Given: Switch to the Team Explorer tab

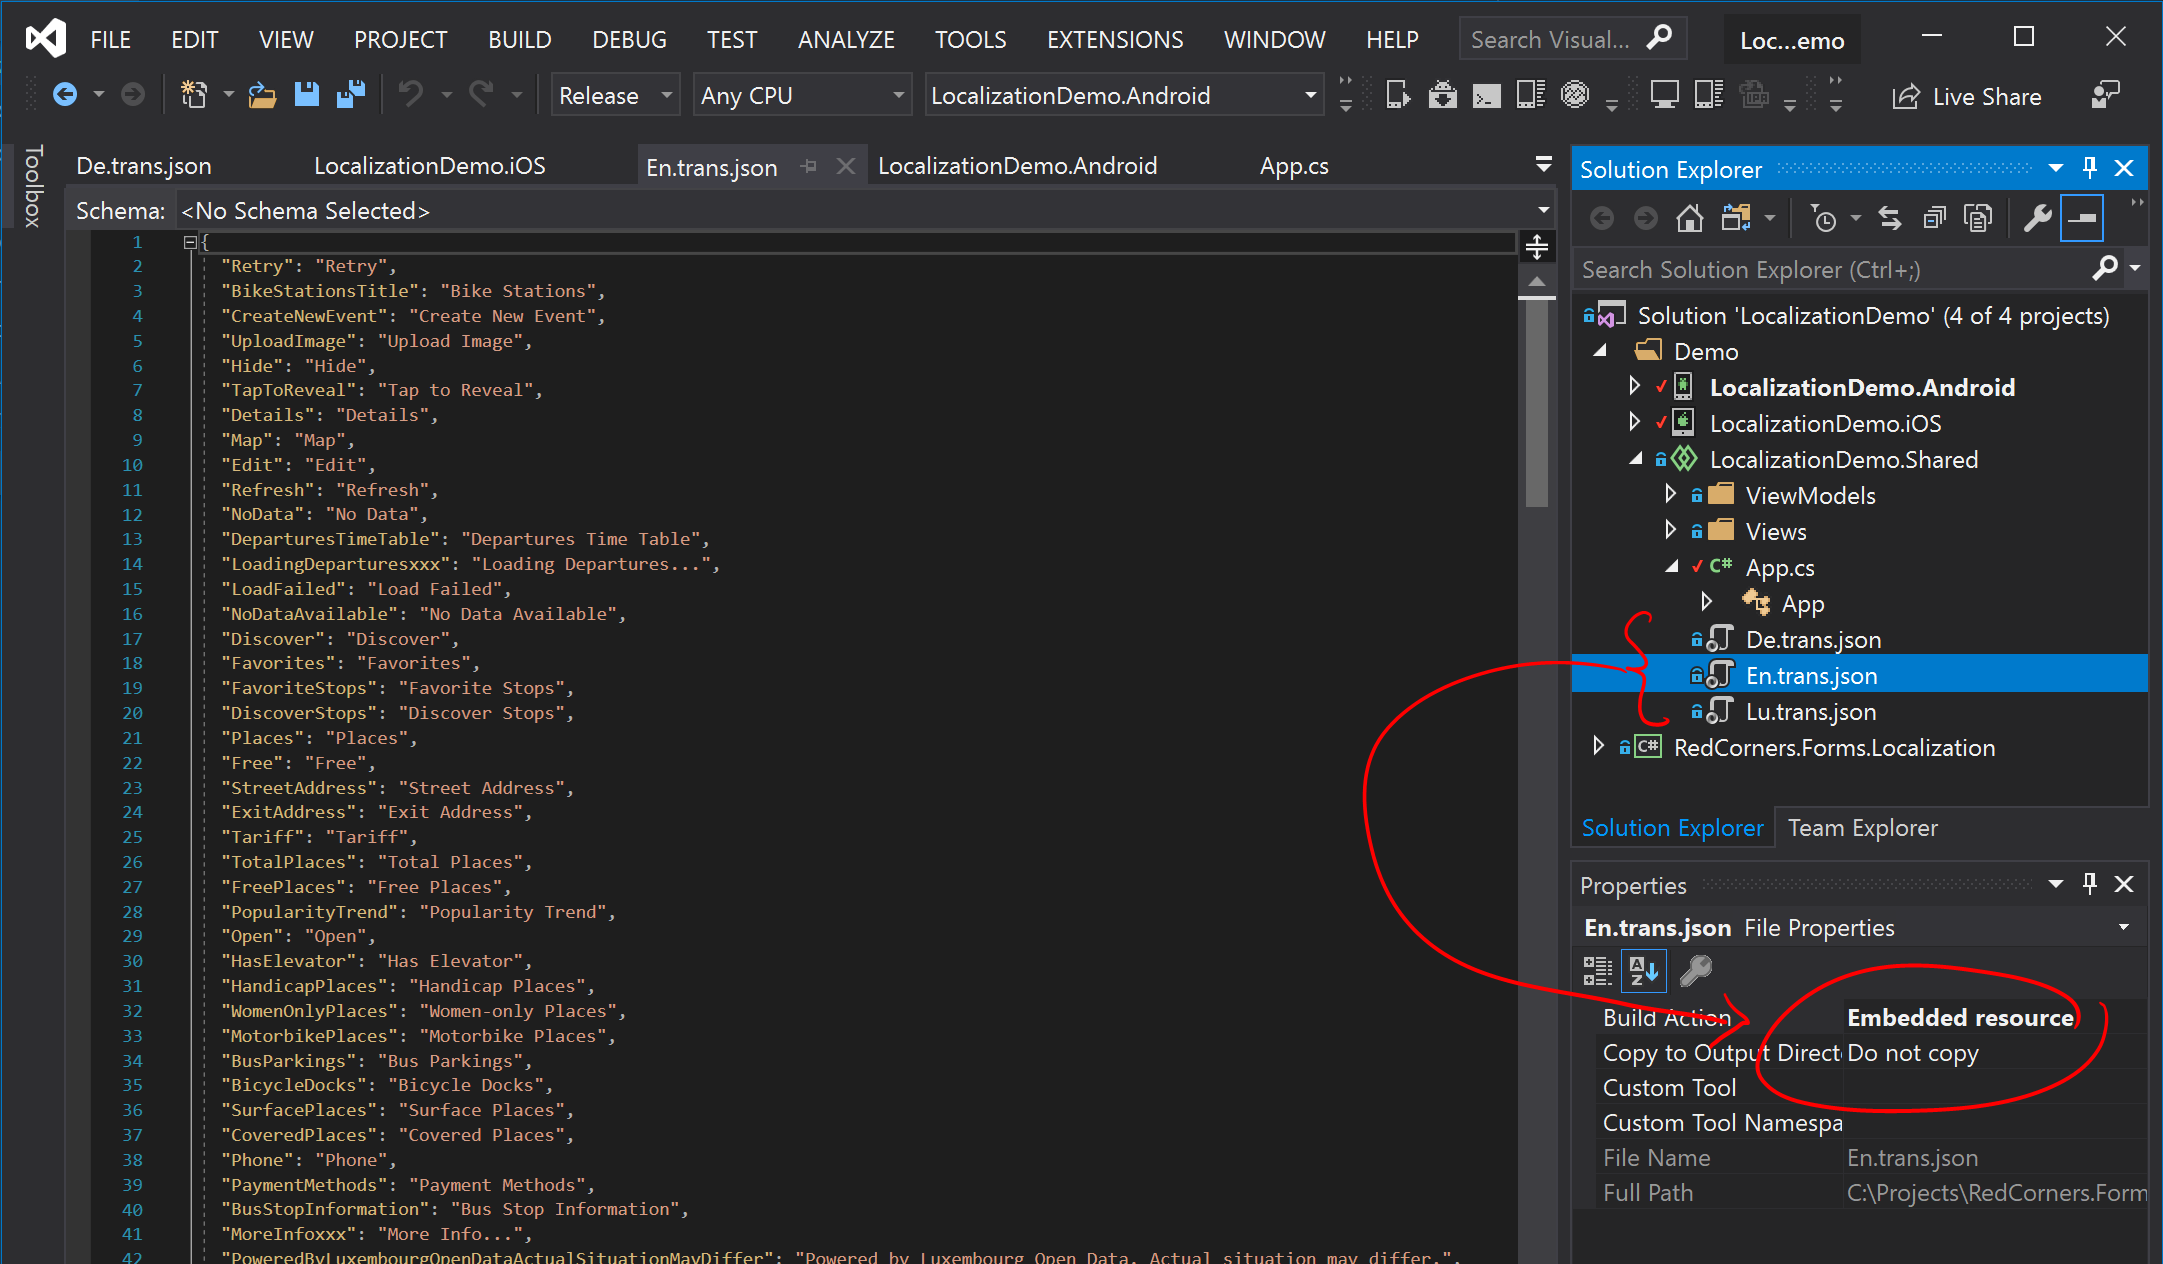Looking at the screenshot, I should (x=1862, y=828).
